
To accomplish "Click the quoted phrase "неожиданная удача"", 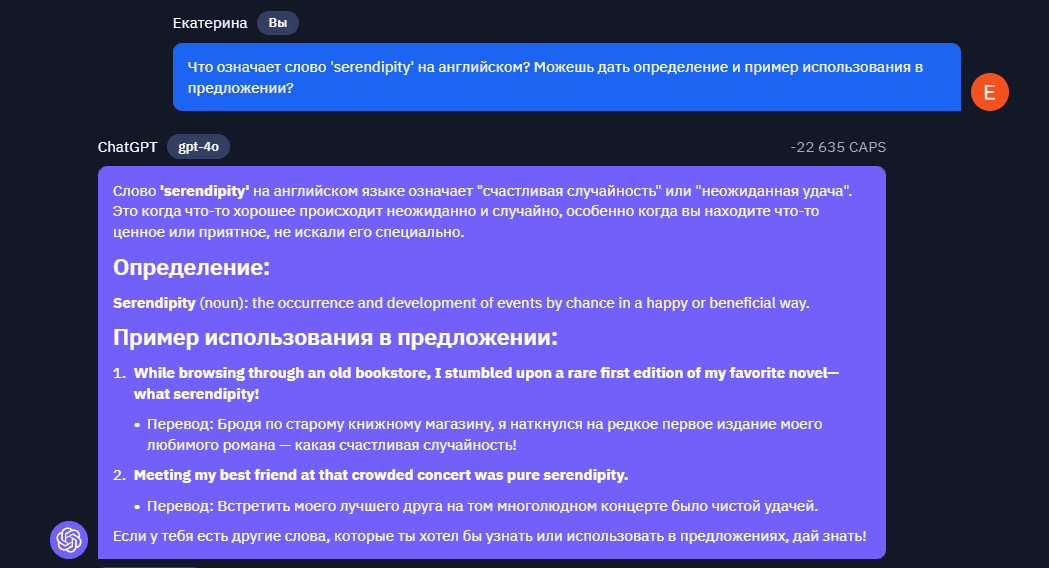I will [773, 191].
